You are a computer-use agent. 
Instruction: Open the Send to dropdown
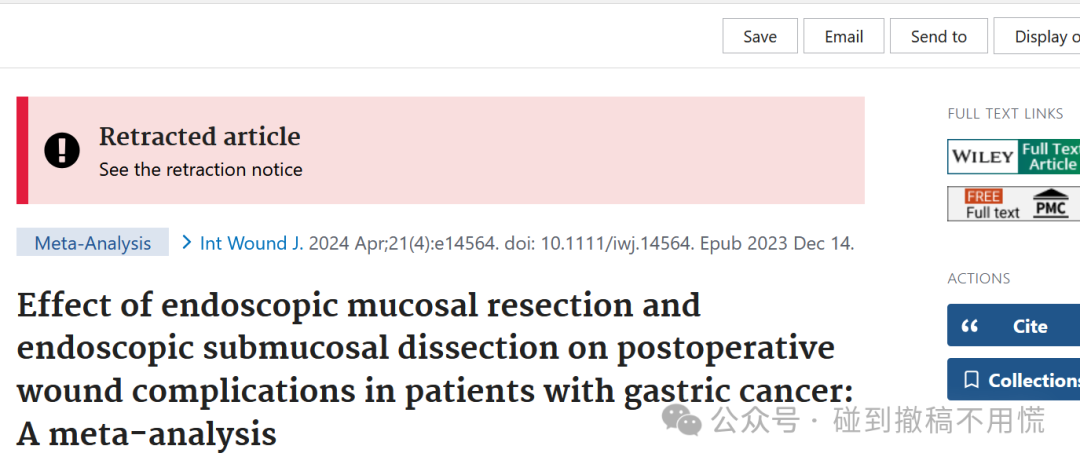(939, 36)
